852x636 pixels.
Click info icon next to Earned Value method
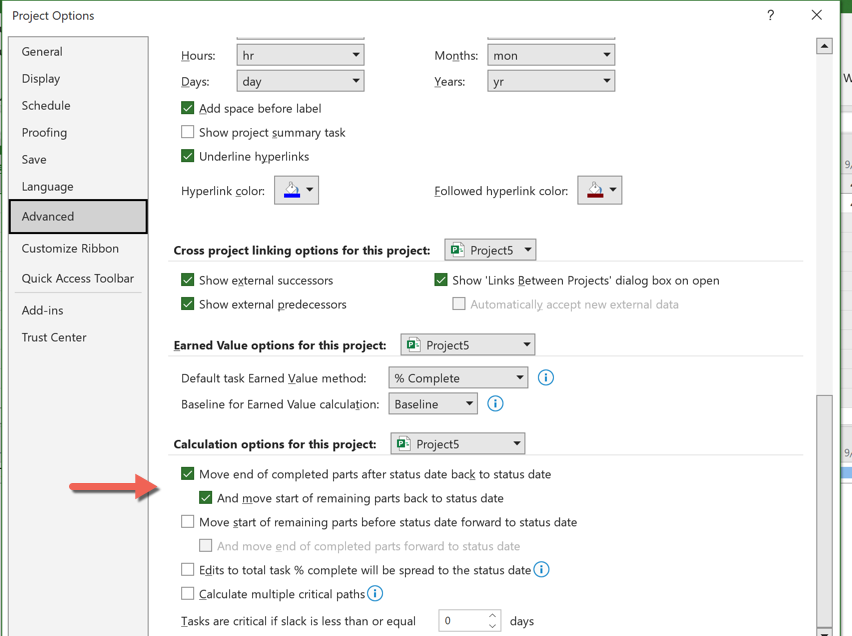pos(546,377)
